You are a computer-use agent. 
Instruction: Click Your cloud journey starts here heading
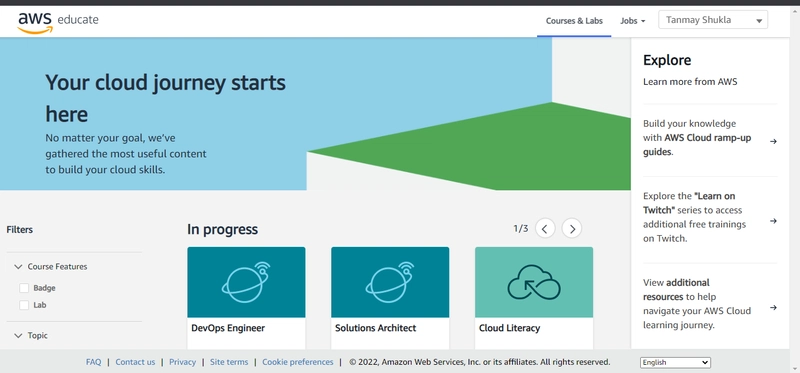point(165,98)
